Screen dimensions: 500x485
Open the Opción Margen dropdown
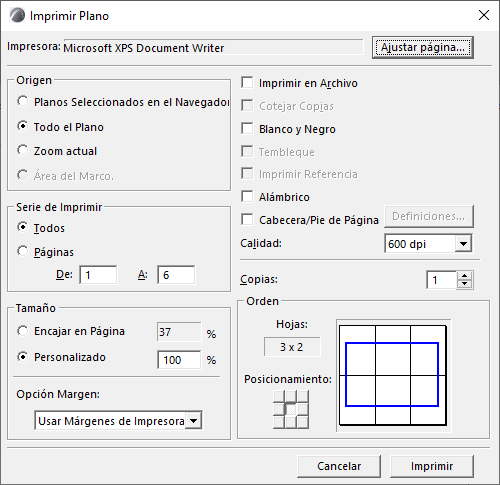point(118,421)
